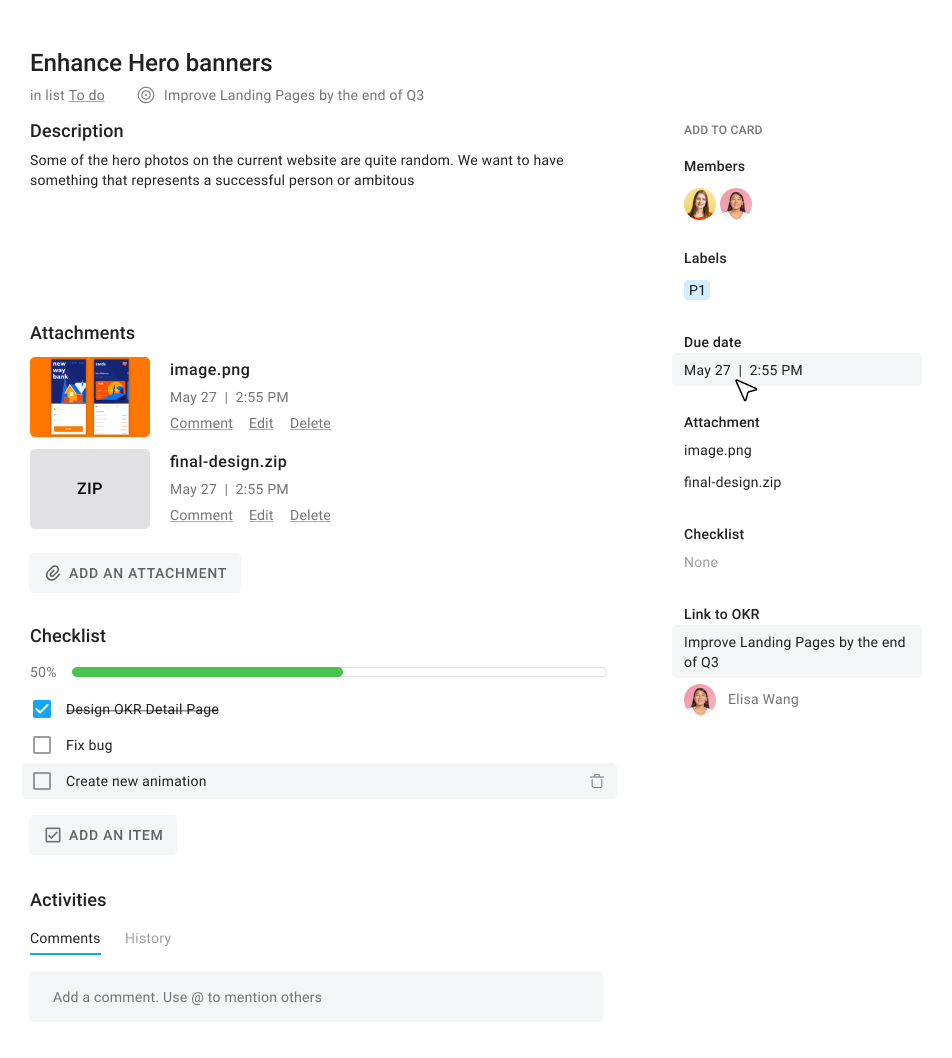The image size is (952, 1058).
Task: Switch to the History tab
Action: (x=148, y=938)
